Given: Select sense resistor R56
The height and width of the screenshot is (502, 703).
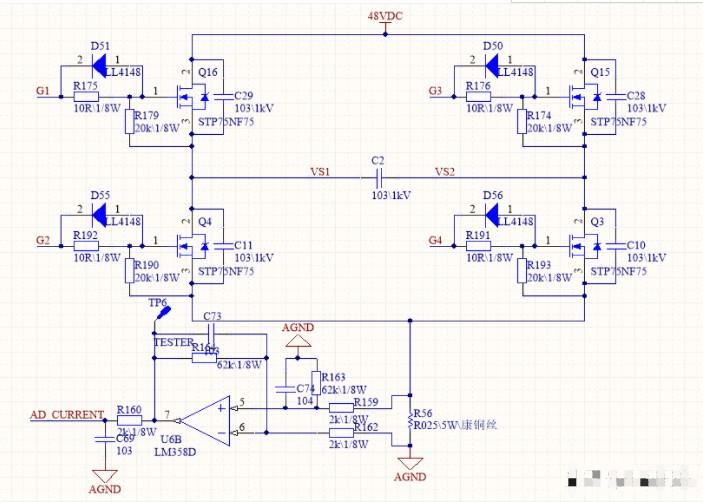Looking at the screenshot, I should tap(410, 420).
